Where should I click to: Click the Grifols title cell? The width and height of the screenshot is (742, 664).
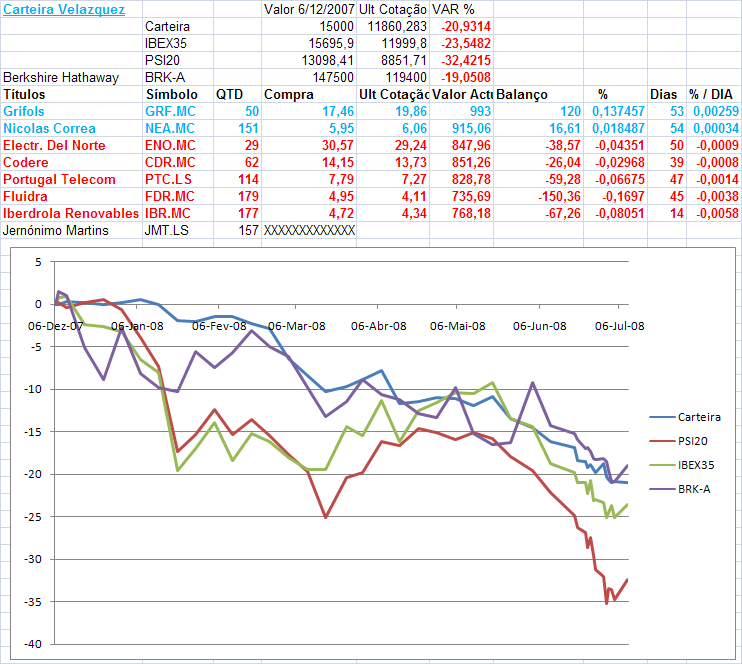(71, 112)
